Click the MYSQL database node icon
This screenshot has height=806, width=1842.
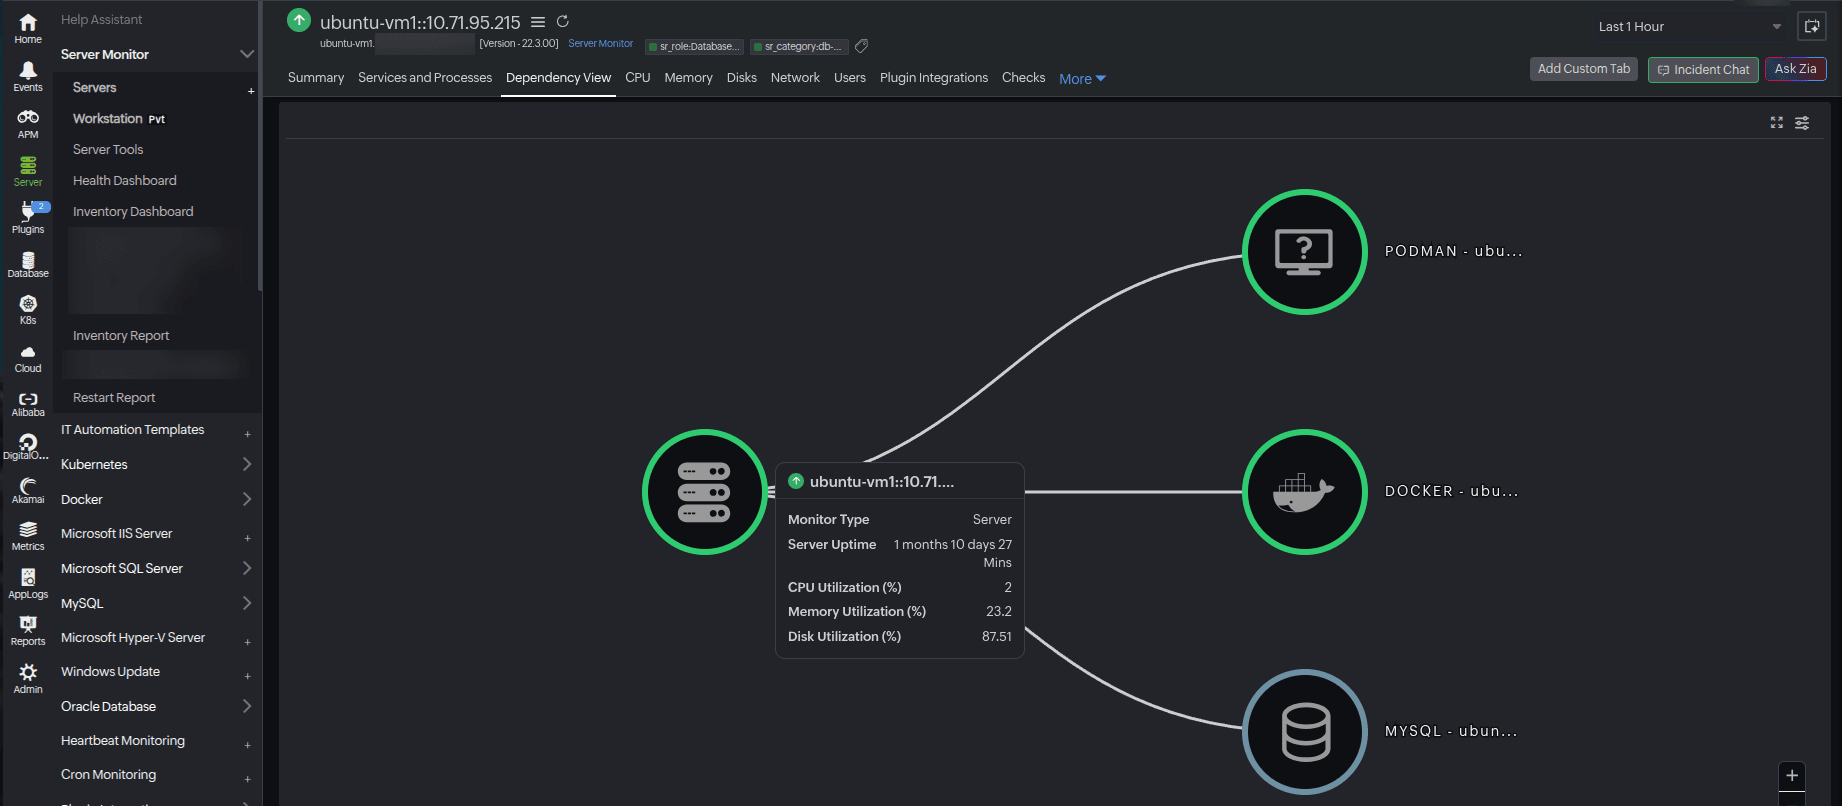coord(1305,732)
